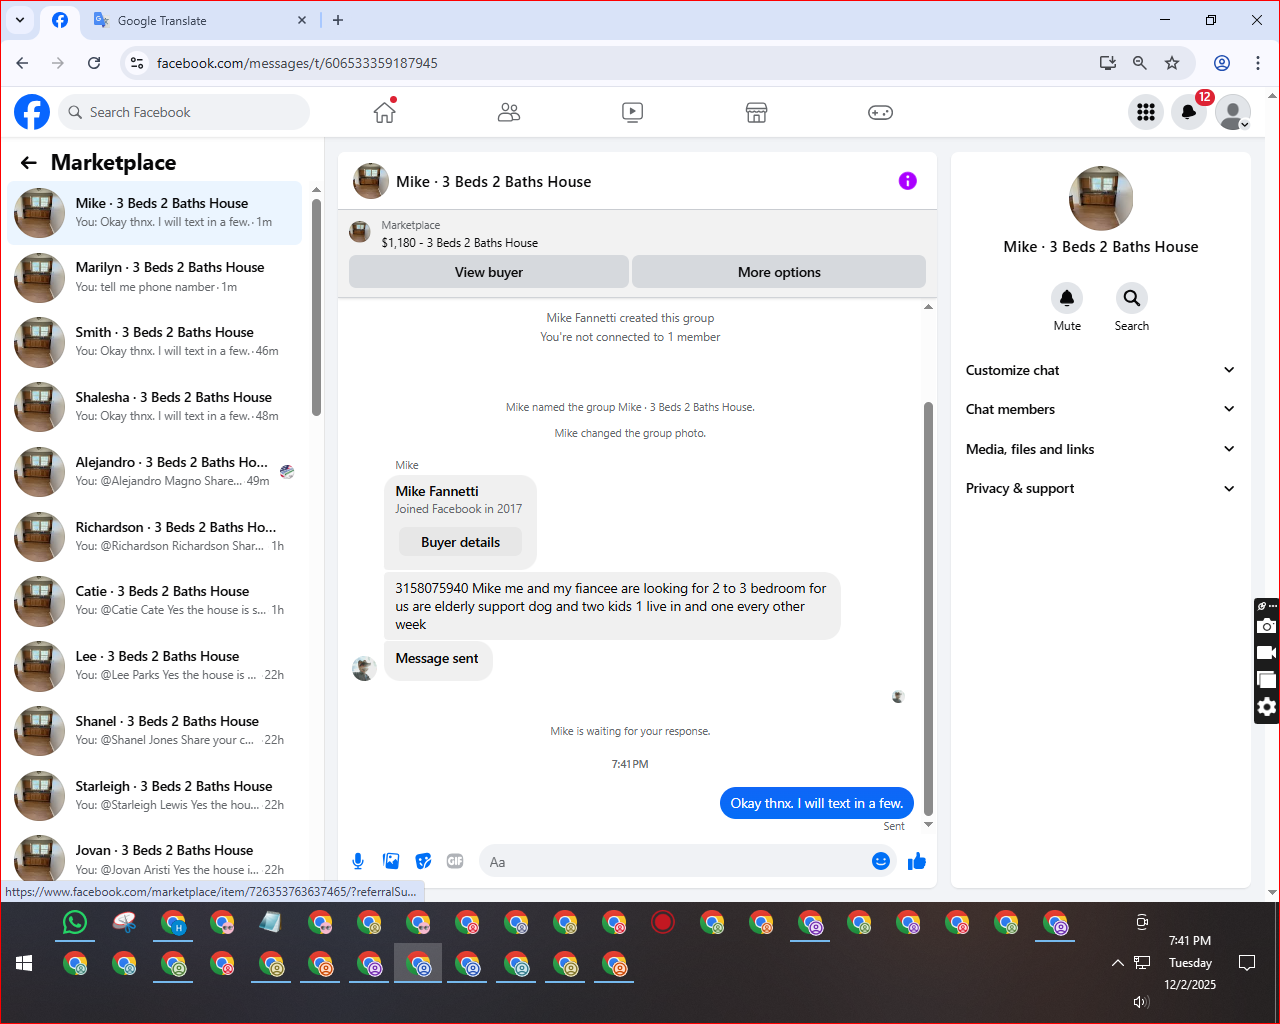Click the voice clip microphone icon
The height and width of the screenshot is (1024, 1280).
pos(358,861)
